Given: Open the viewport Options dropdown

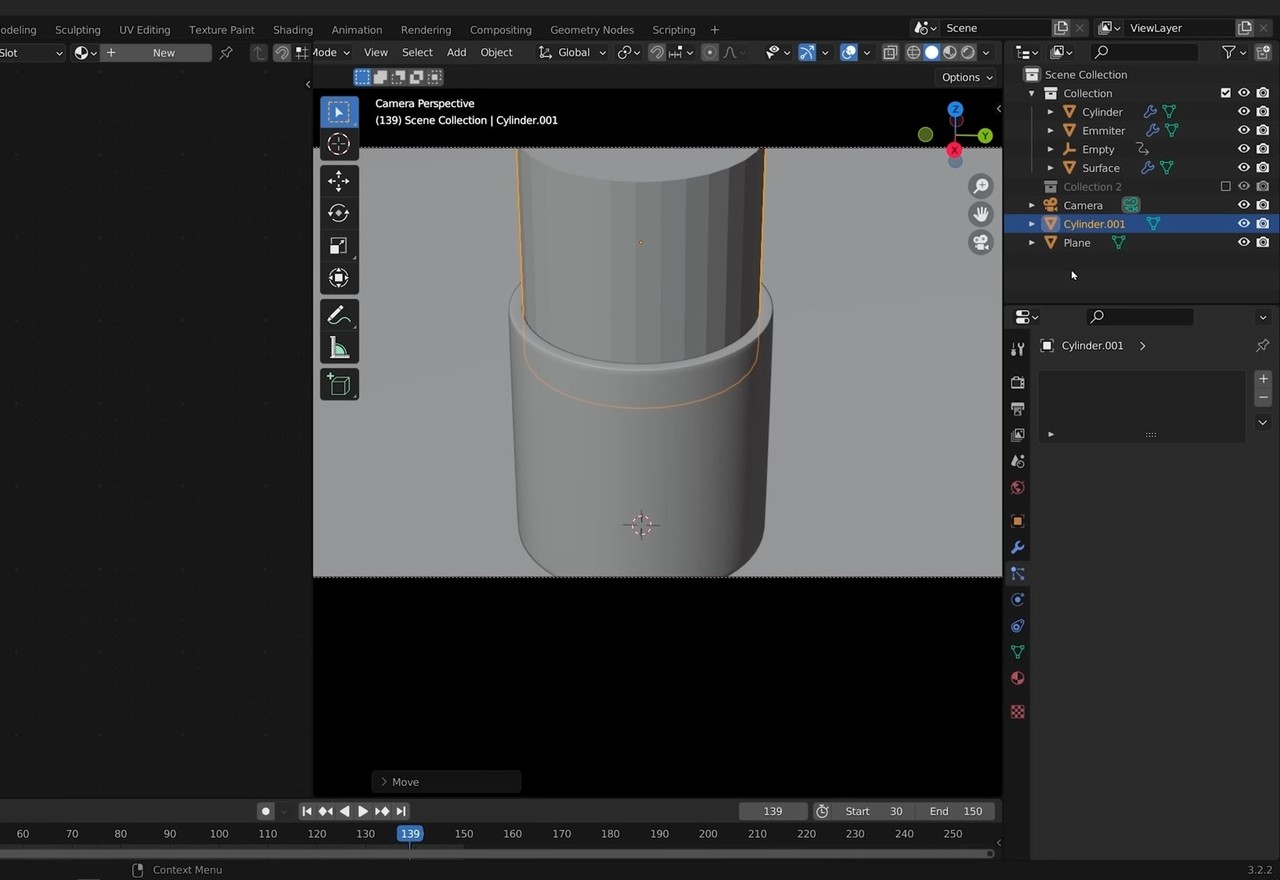Looking at the screenshot, I should point(966,77).
